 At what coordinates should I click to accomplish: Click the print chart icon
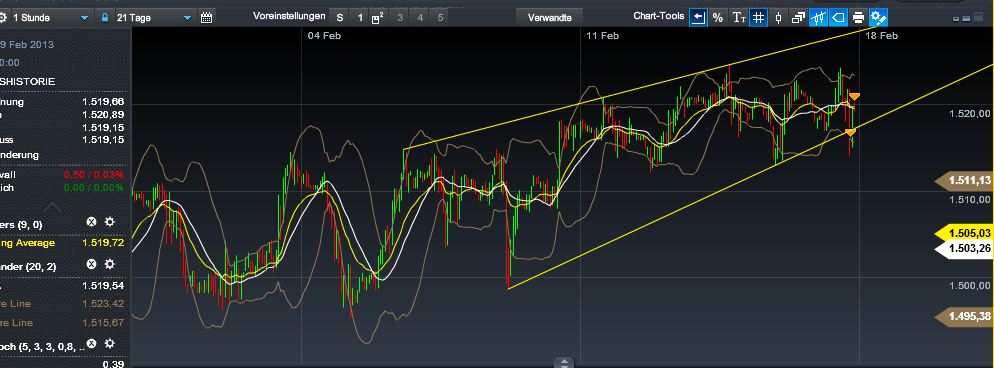pos(858,18)
